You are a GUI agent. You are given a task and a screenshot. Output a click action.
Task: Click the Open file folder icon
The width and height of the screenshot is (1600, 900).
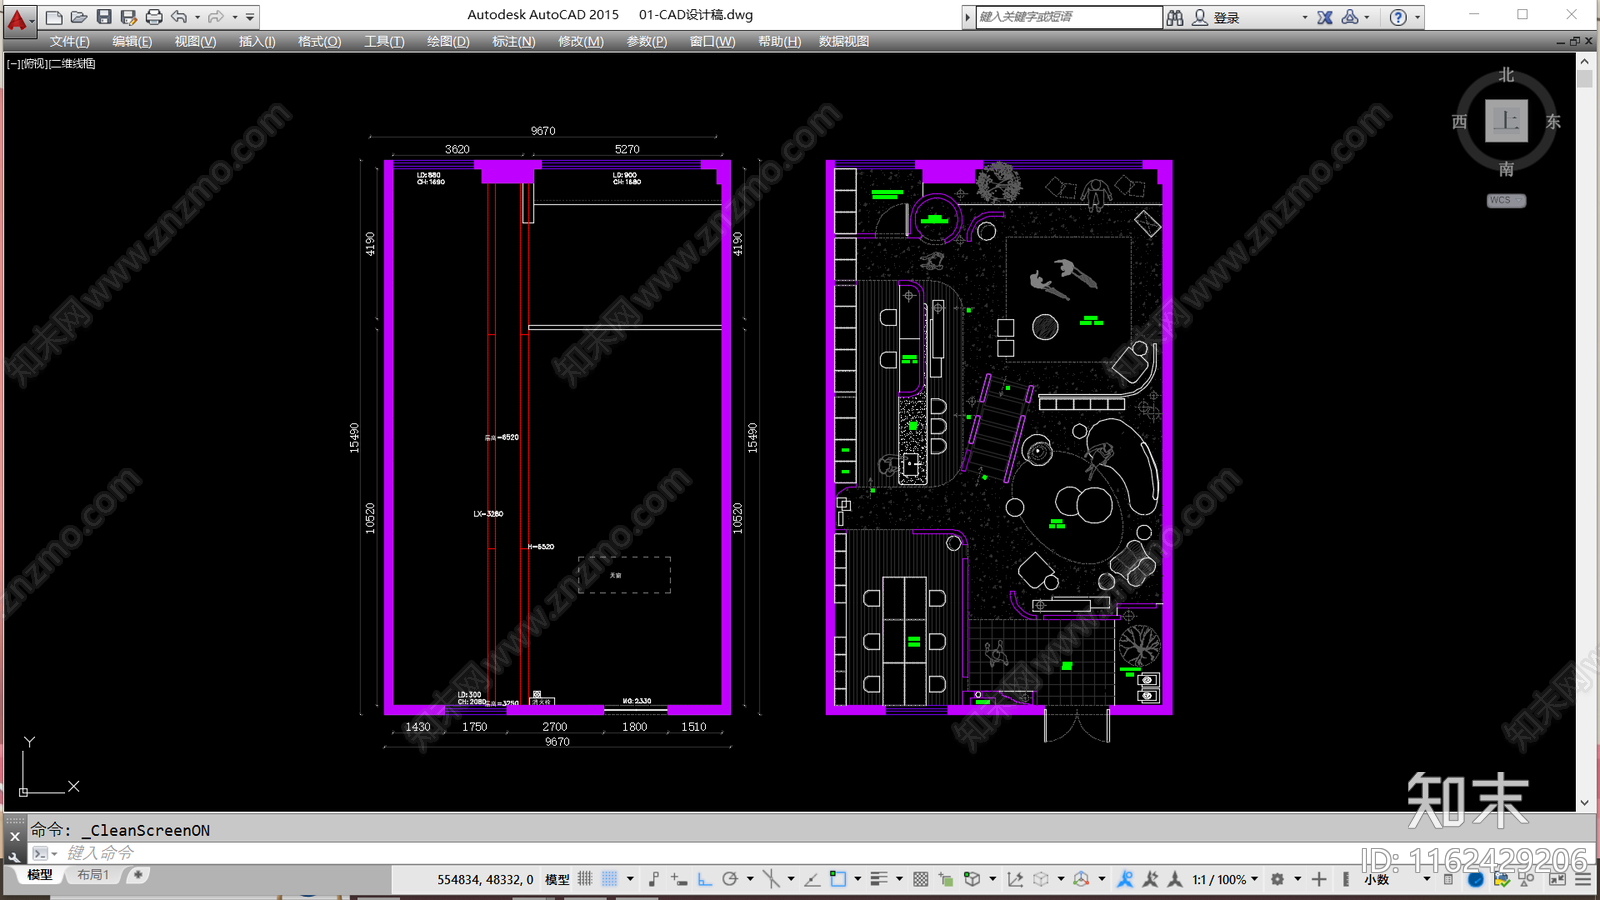79,17
